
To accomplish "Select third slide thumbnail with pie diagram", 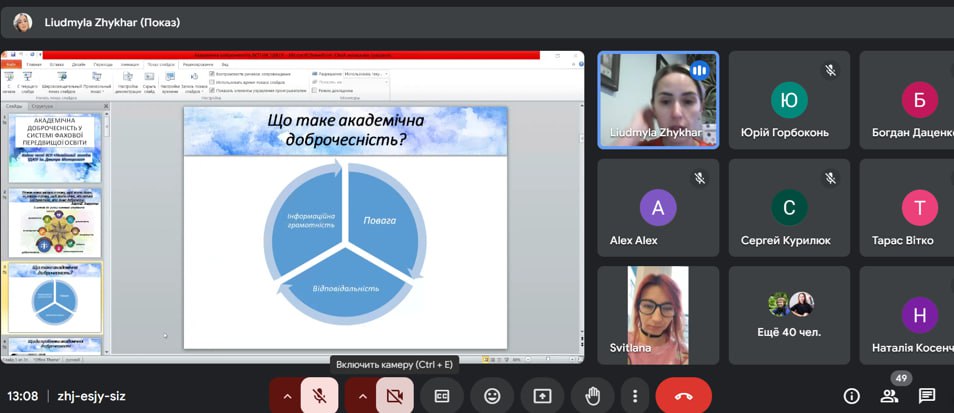I will (x=55, y=297).
